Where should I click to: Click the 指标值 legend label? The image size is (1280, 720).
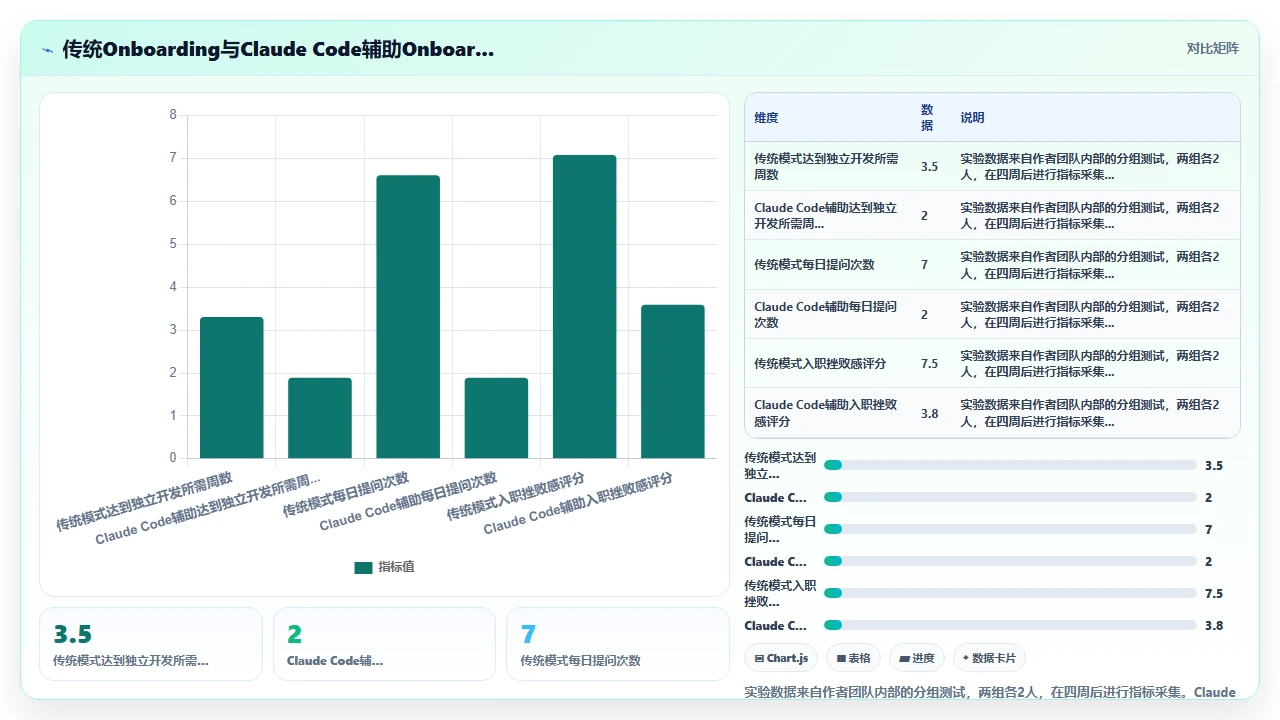(x=396, y=567)
